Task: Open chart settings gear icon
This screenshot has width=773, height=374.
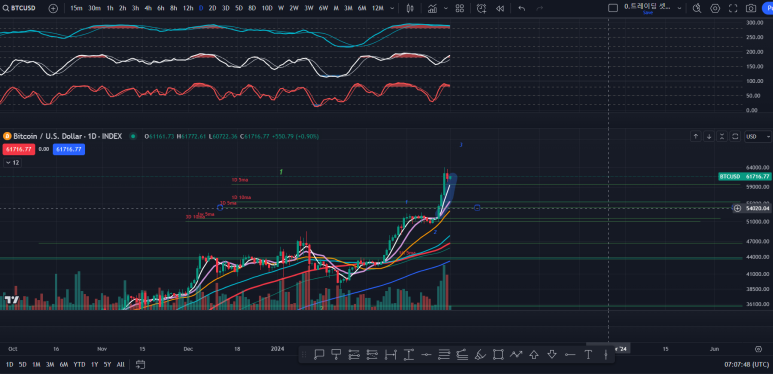Action: tap(715, 8)
